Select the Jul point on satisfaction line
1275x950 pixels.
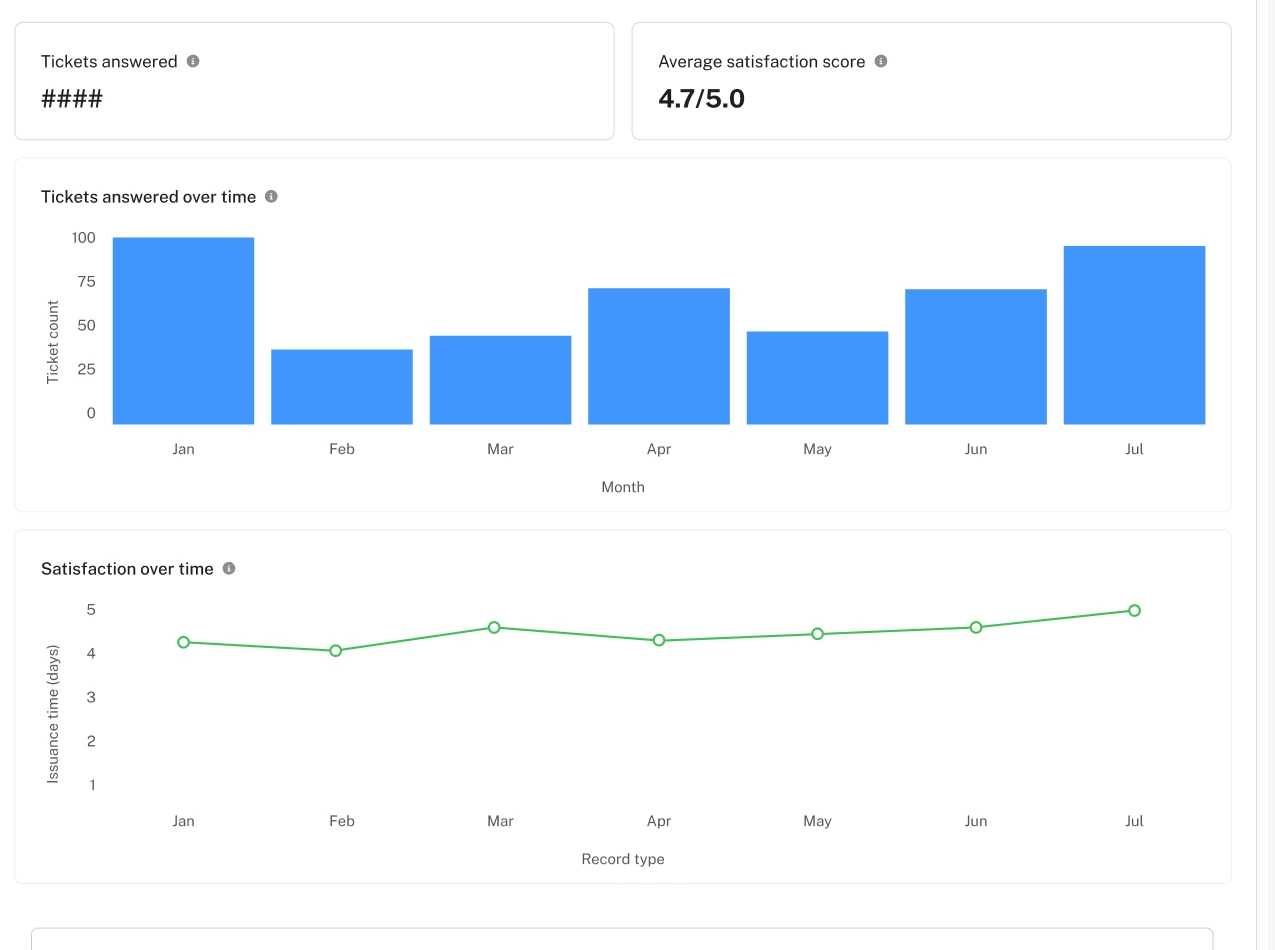pyautogui.click(x=1134, y=610)
